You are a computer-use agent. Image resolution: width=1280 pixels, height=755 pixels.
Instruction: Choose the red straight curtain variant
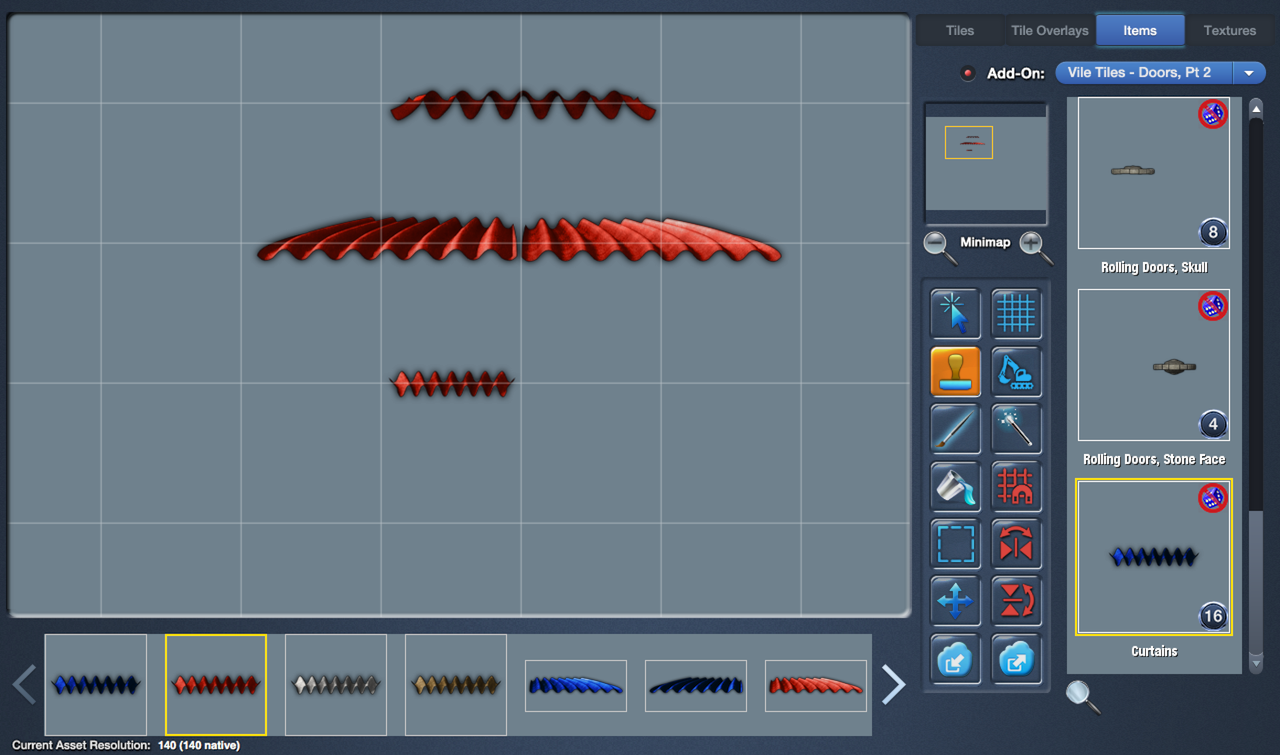pyautogui.click(x=216, y=685)
